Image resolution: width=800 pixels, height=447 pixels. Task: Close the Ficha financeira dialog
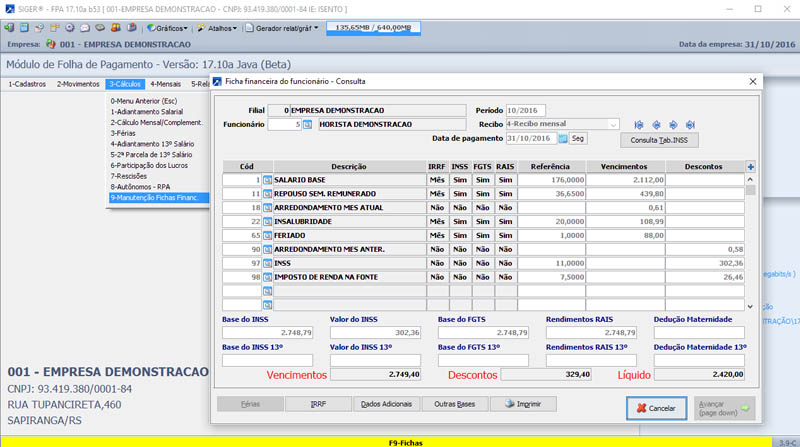pos(753,82)
